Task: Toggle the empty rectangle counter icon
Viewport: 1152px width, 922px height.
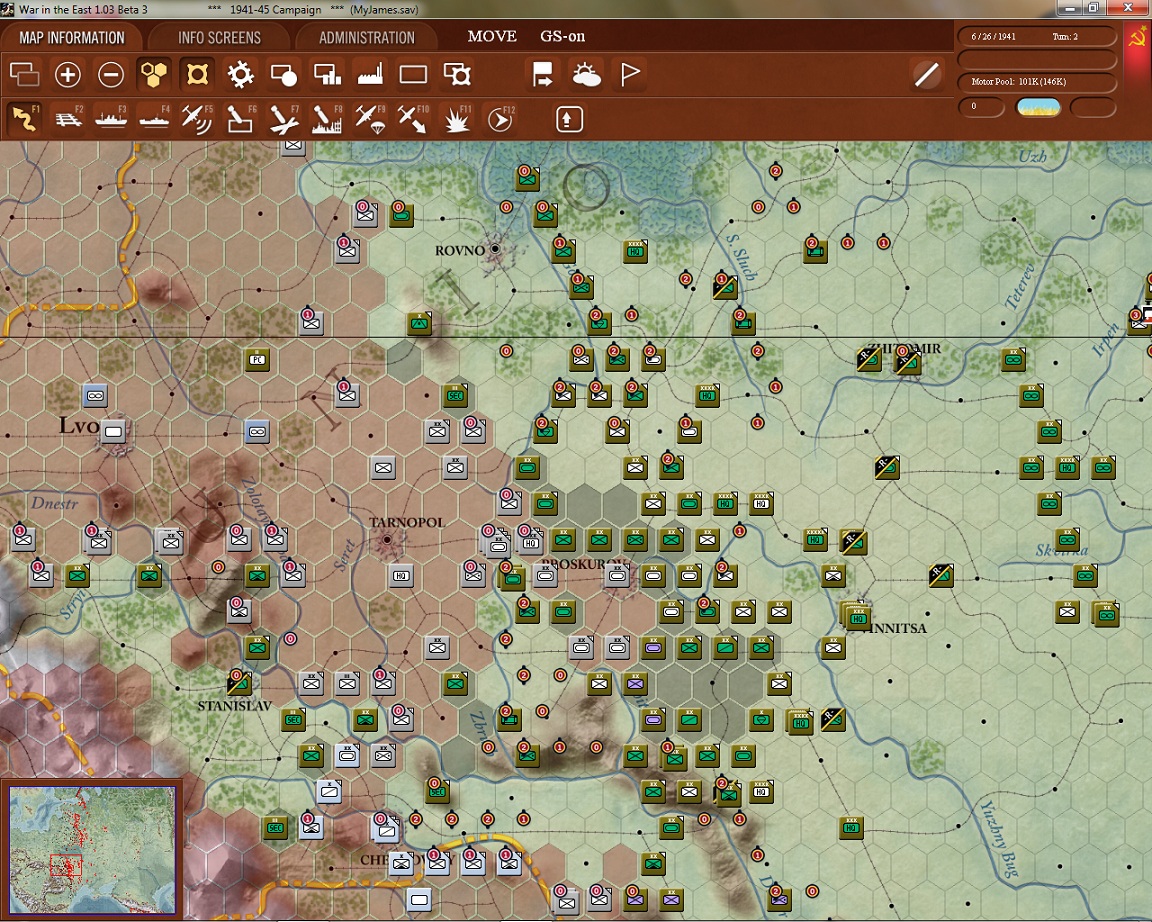Action: (413, 74)
